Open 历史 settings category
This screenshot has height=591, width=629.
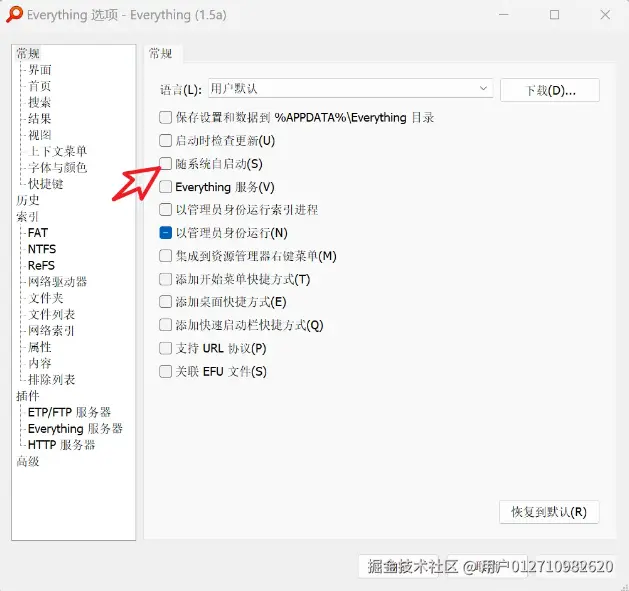(x=28, y=200)
